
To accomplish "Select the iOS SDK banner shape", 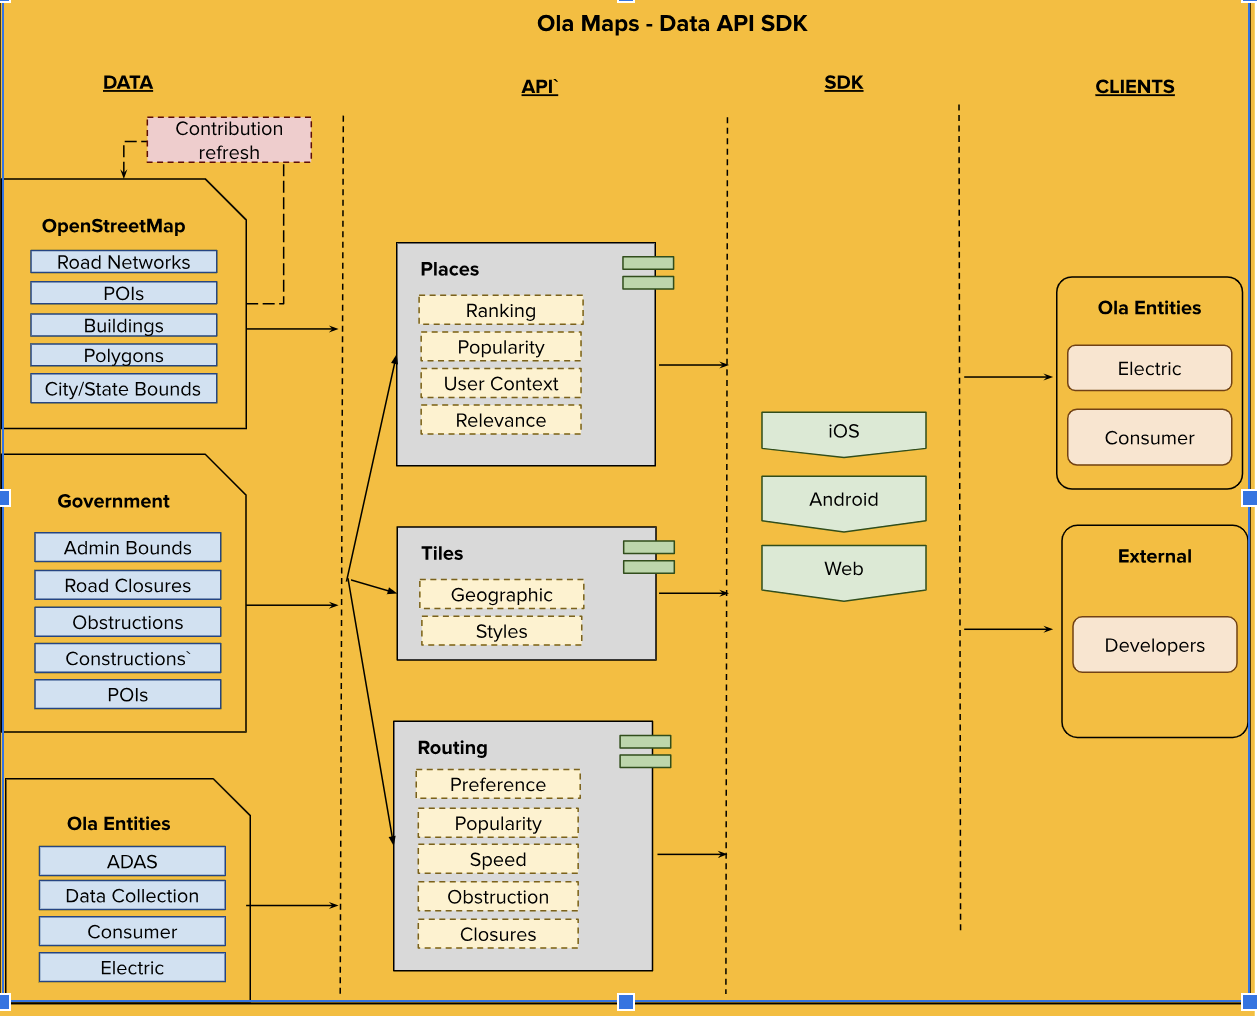I will coord(843,432).
